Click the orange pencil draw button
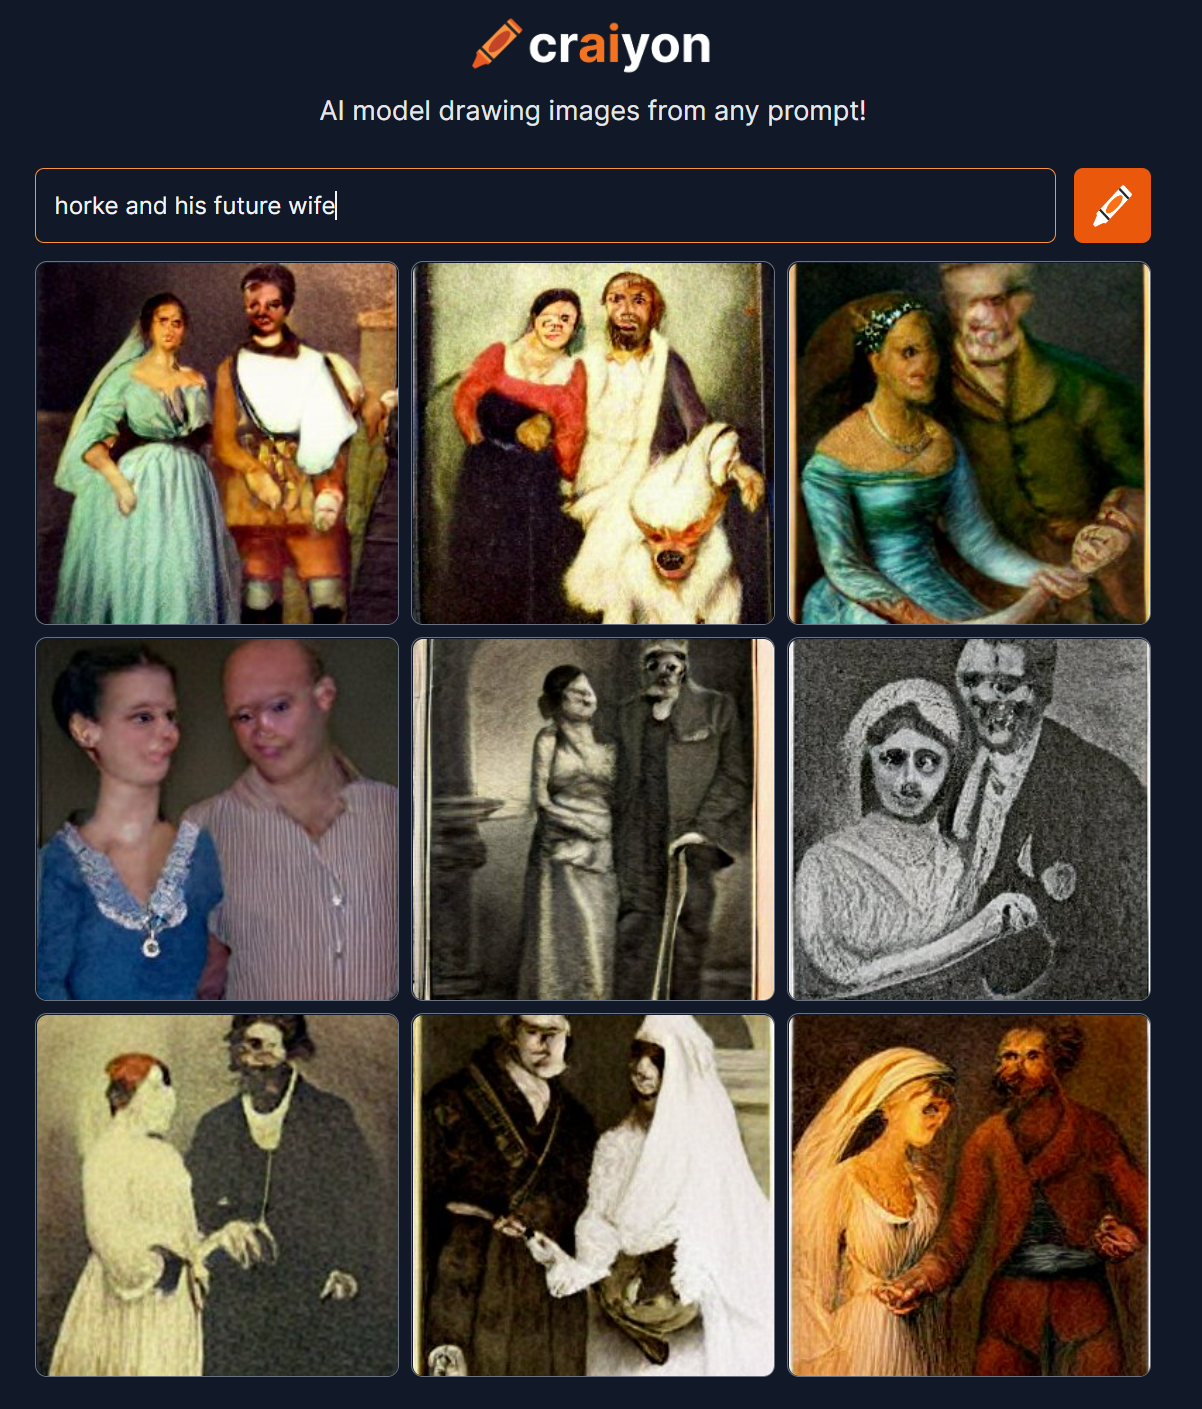Image resolution: width=1202 pixels, height=1409 pixels. [1112, 205]
